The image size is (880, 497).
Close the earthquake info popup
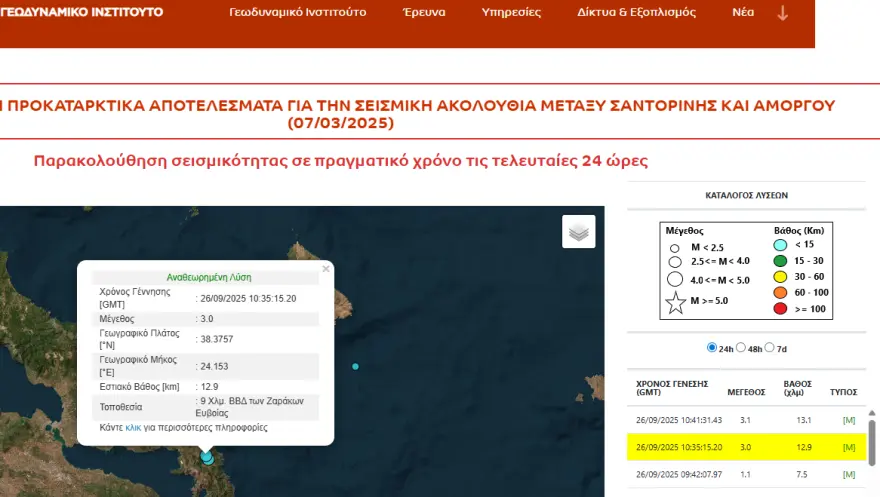[326, 269]
